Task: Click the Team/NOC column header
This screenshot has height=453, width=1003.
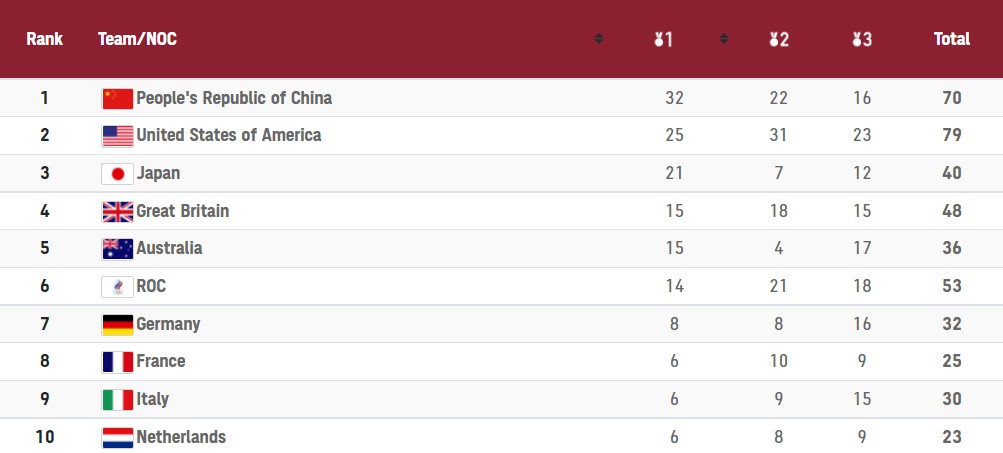Action: [x=137, y=40]
